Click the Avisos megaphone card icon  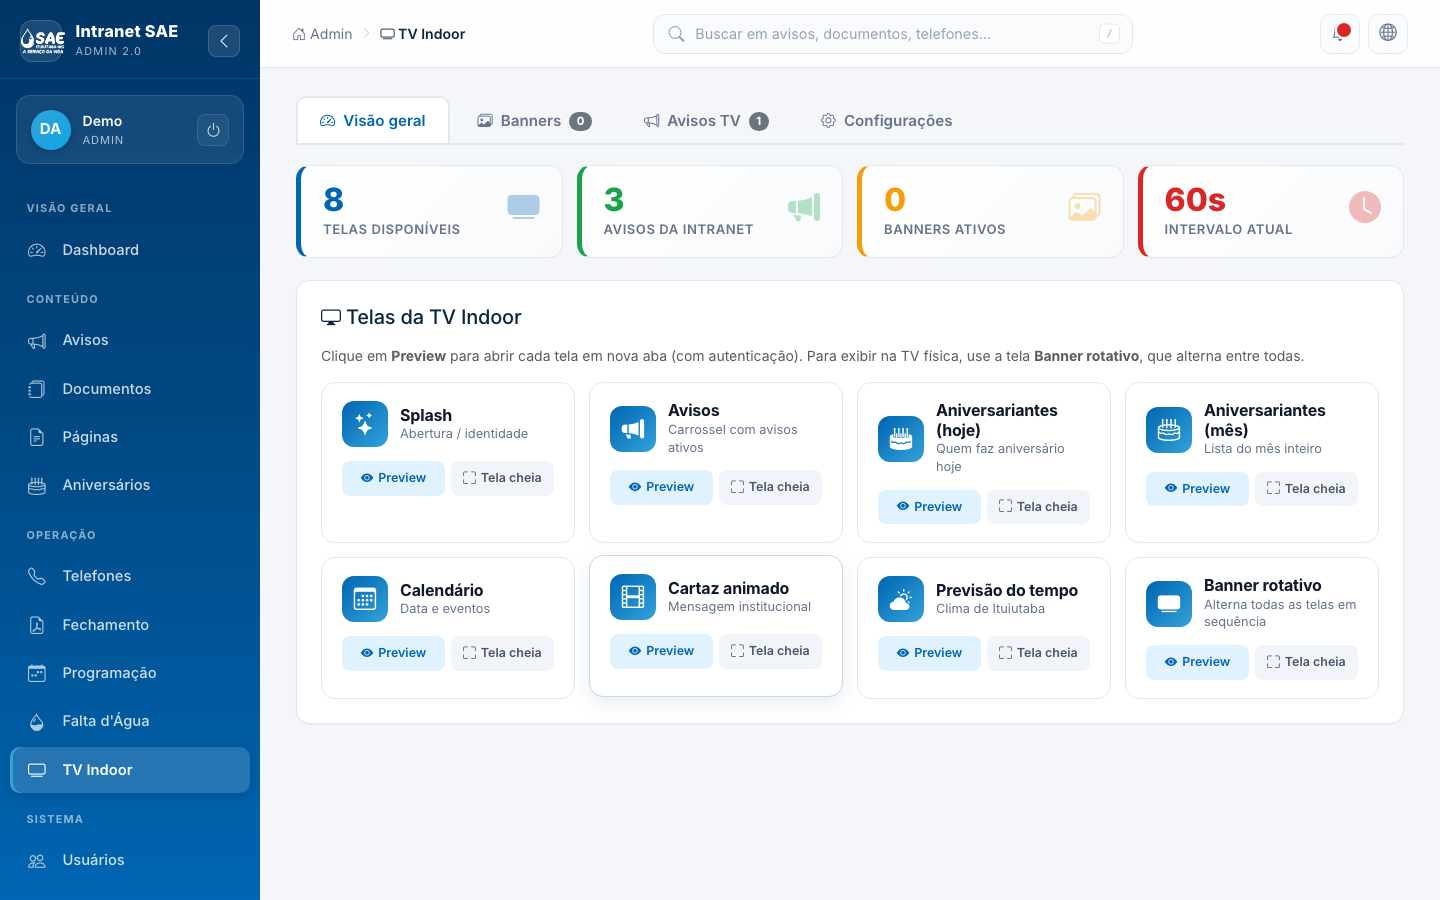click(x=633, y=429)
